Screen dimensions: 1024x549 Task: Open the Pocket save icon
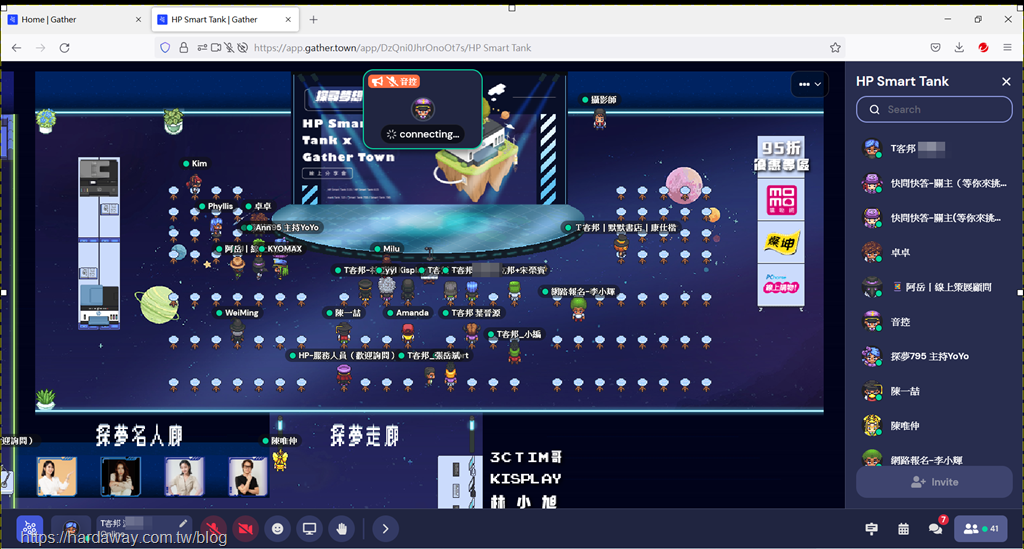(x=936, y=48)
